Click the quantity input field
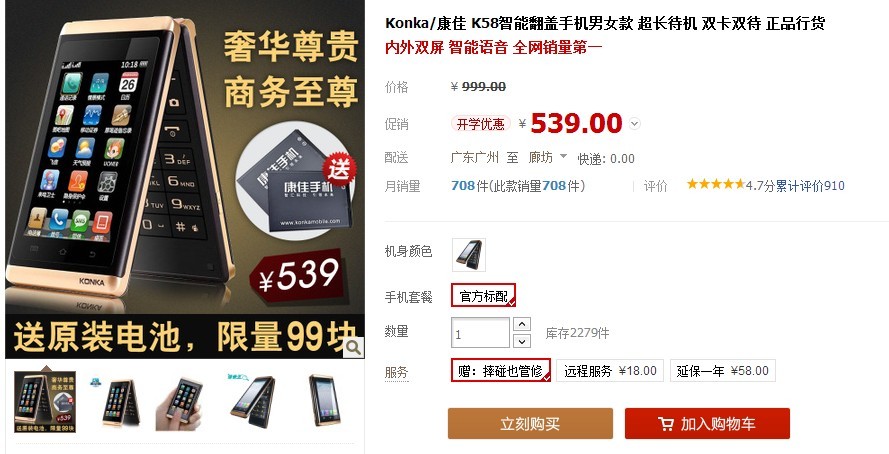 [481, 333]
